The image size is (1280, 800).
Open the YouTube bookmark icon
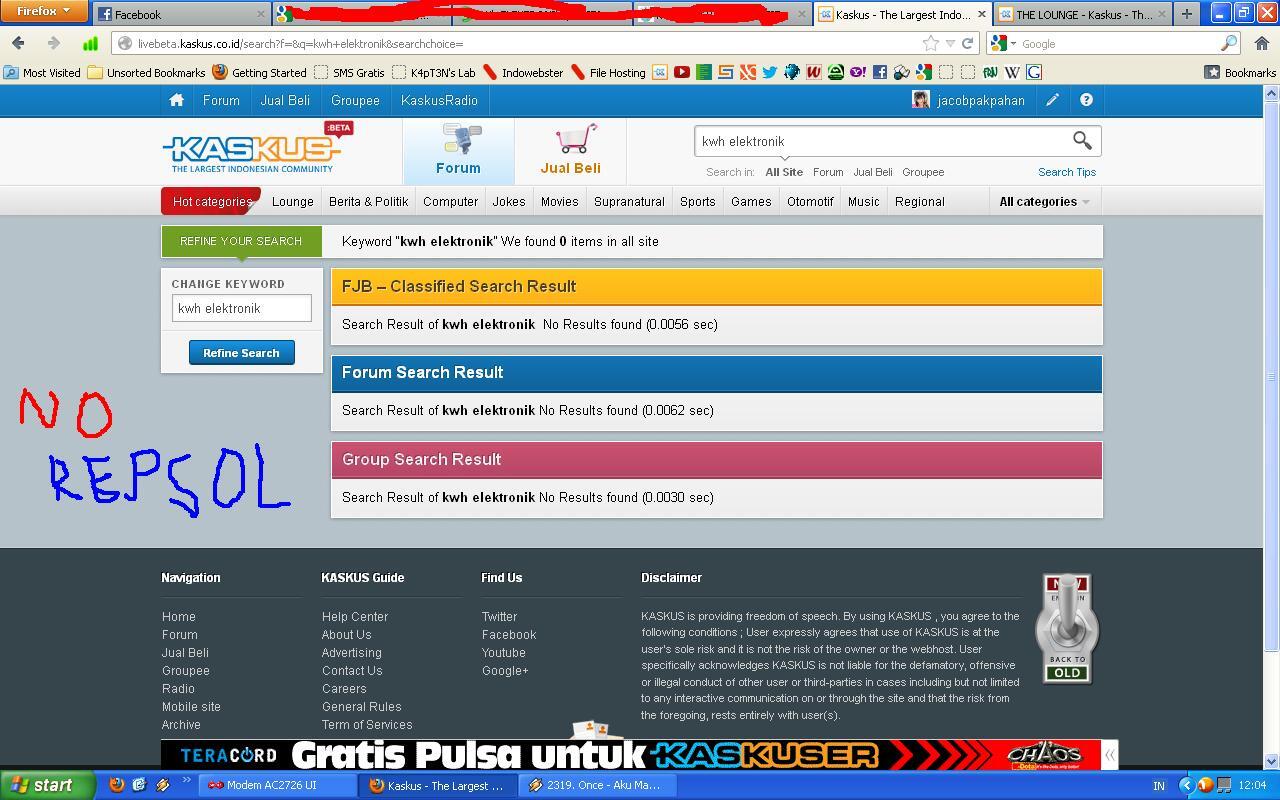point(681,72)
